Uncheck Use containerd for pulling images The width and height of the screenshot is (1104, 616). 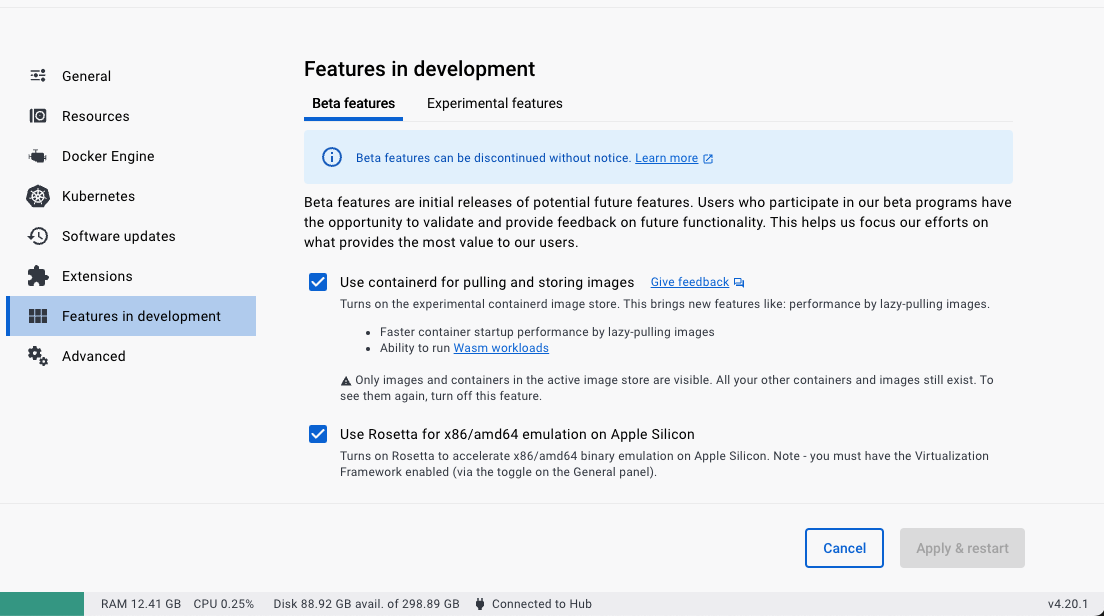(318, 282)
